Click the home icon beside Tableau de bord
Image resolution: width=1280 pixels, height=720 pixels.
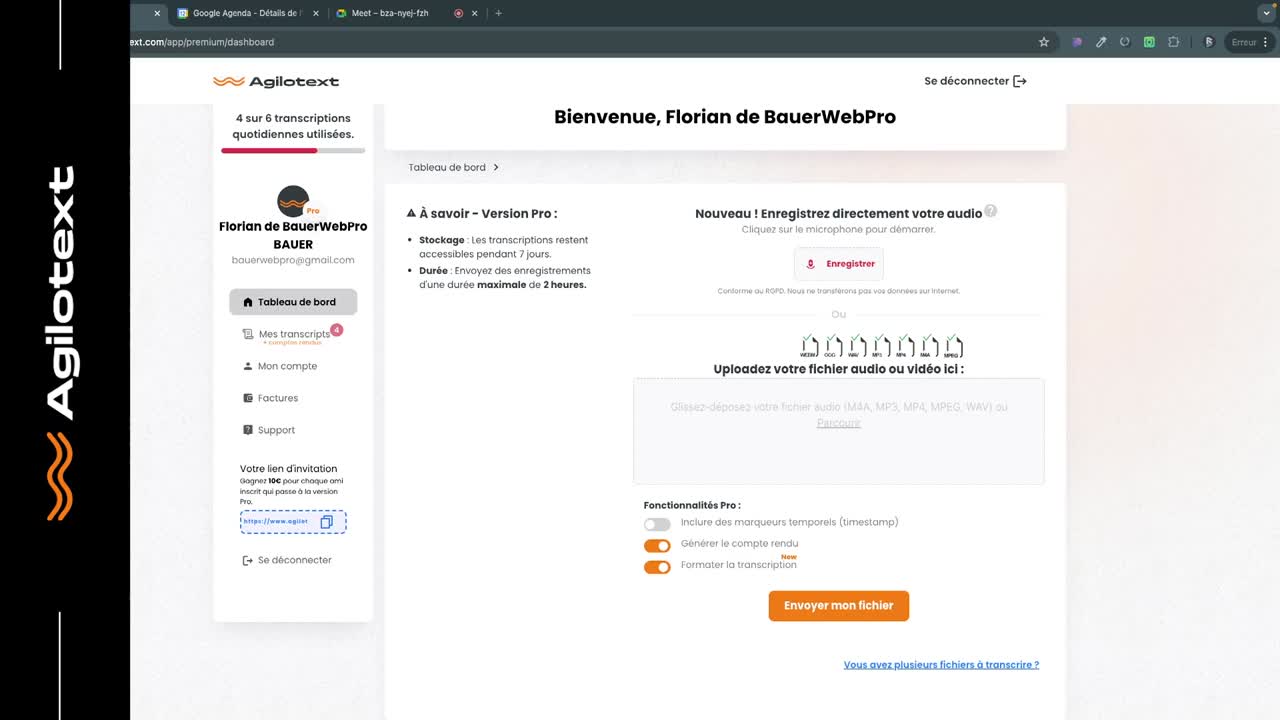click(248, 302)
